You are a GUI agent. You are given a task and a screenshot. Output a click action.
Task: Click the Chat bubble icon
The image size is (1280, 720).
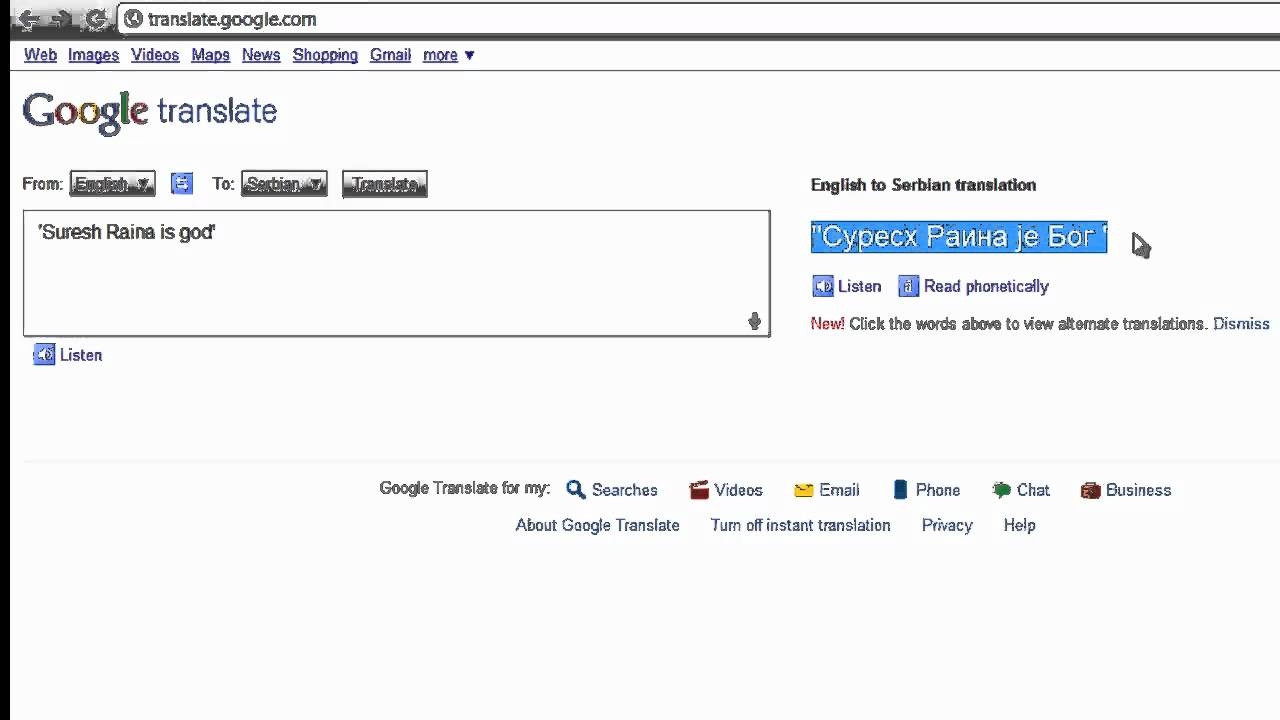tap(1001, 490)
